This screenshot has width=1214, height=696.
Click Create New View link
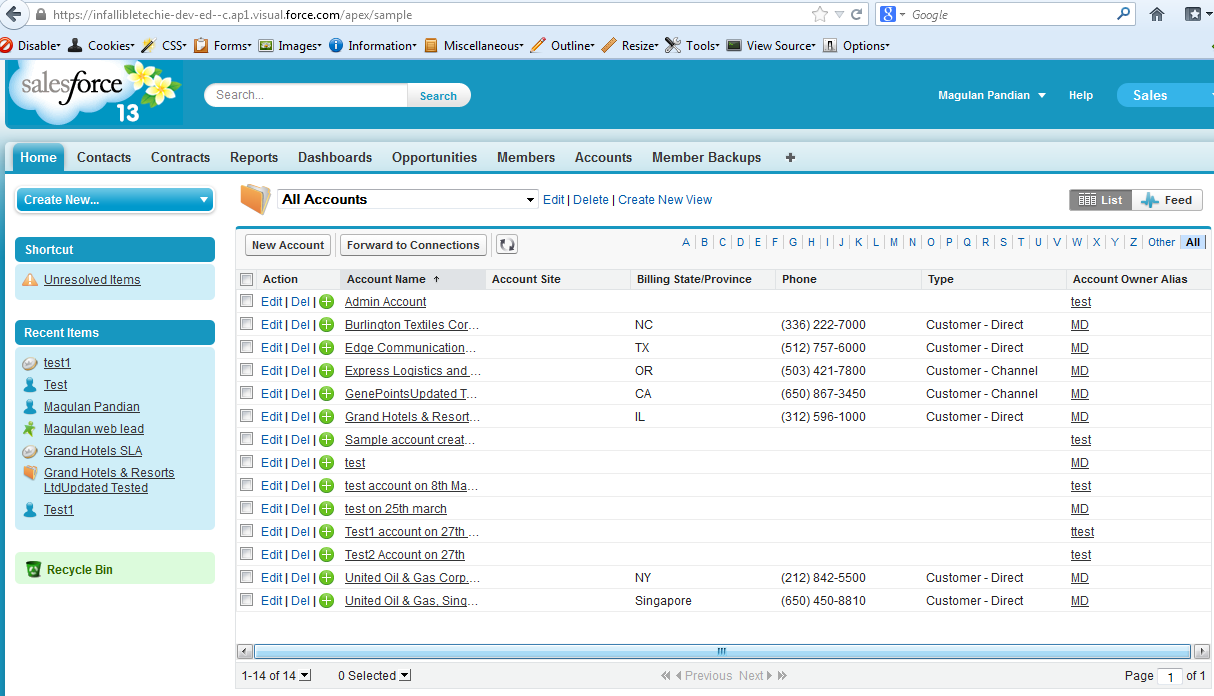665,200
